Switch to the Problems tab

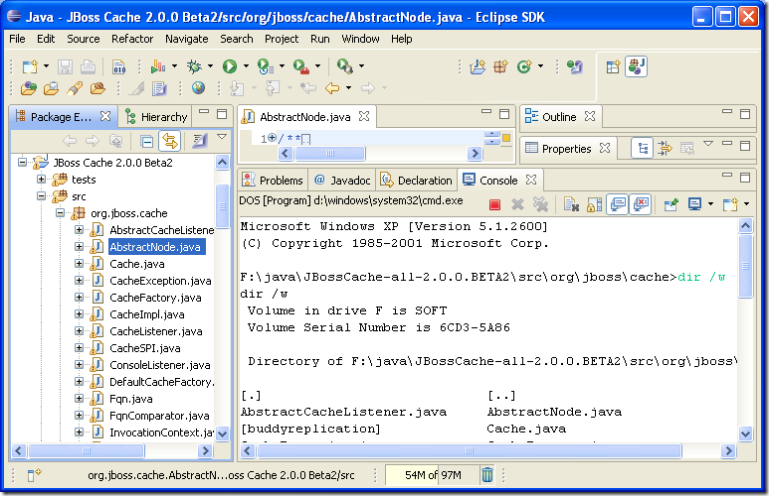tap(273, 181)
